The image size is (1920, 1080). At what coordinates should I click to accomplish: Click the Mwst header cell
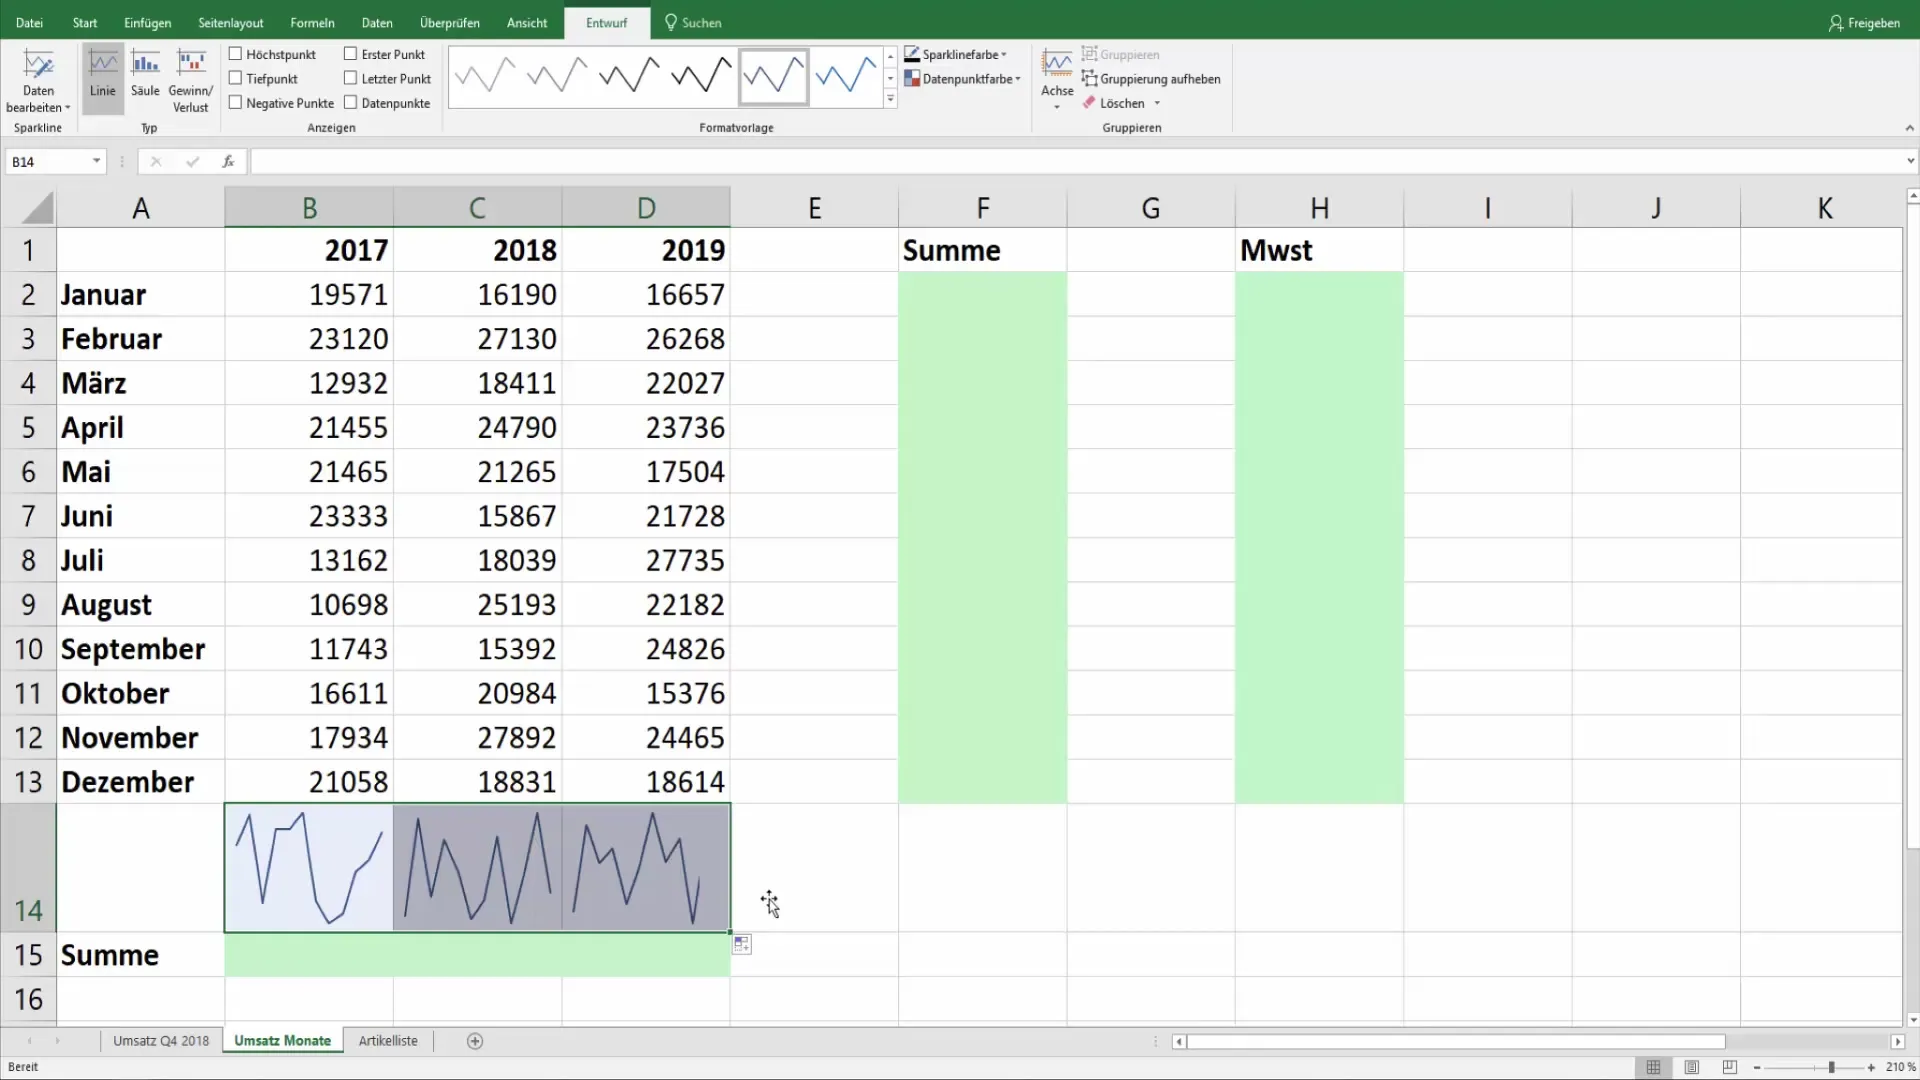[x=1319, y=250]
